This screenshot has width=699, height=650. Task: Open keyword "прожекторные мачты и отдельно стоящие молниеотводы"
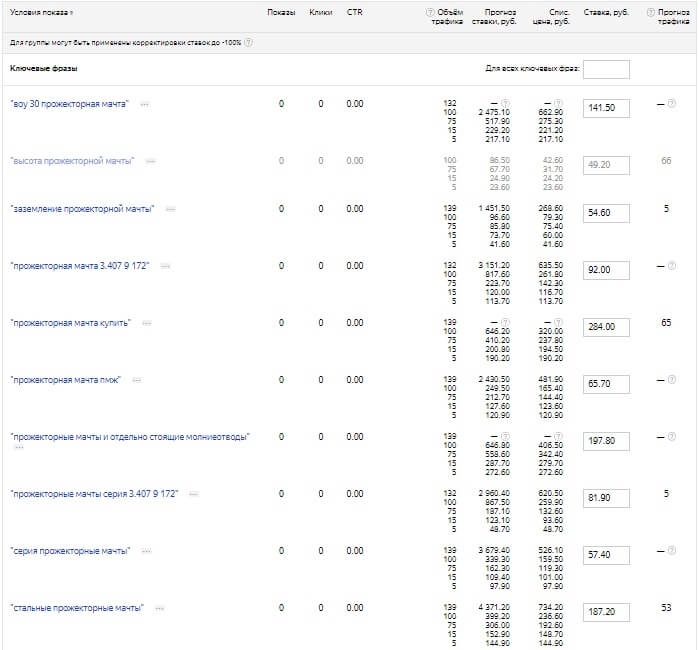pos(130,437)
